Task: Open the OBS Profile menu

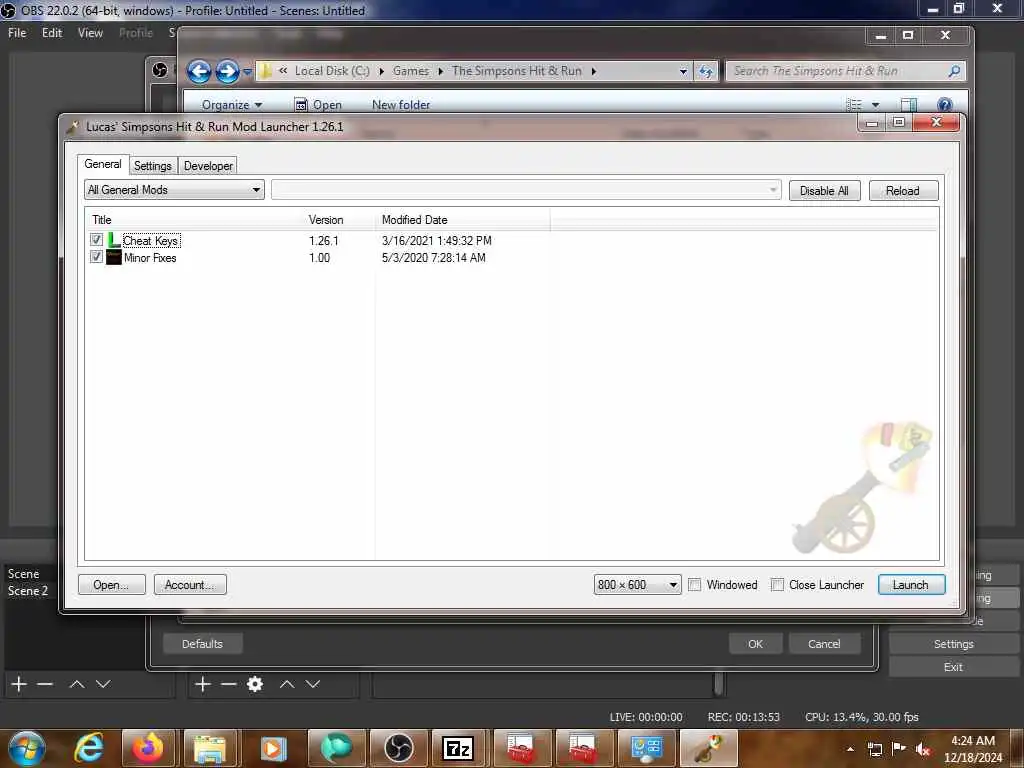Action: tap(136, 33)
